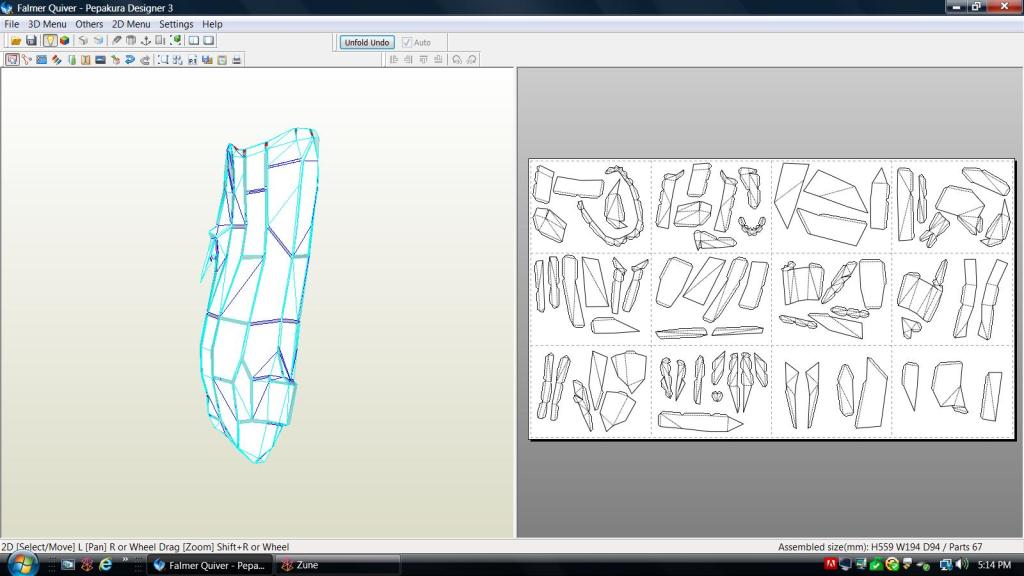
Task: Open the Settings menu
Action: (176, 24)
